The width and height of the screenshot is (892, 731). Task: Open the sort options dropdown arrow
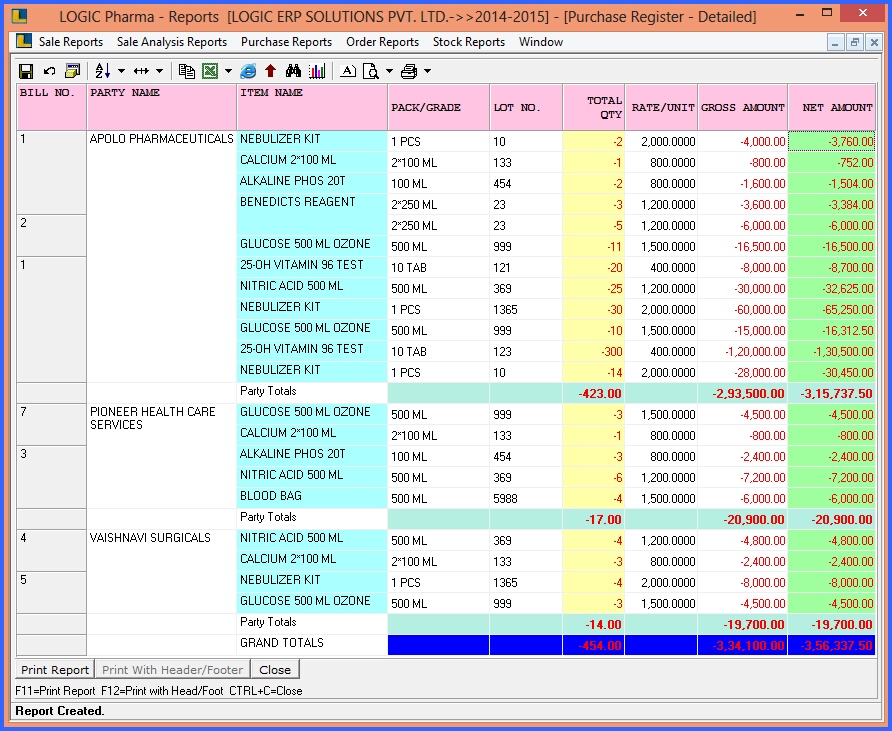120,70
